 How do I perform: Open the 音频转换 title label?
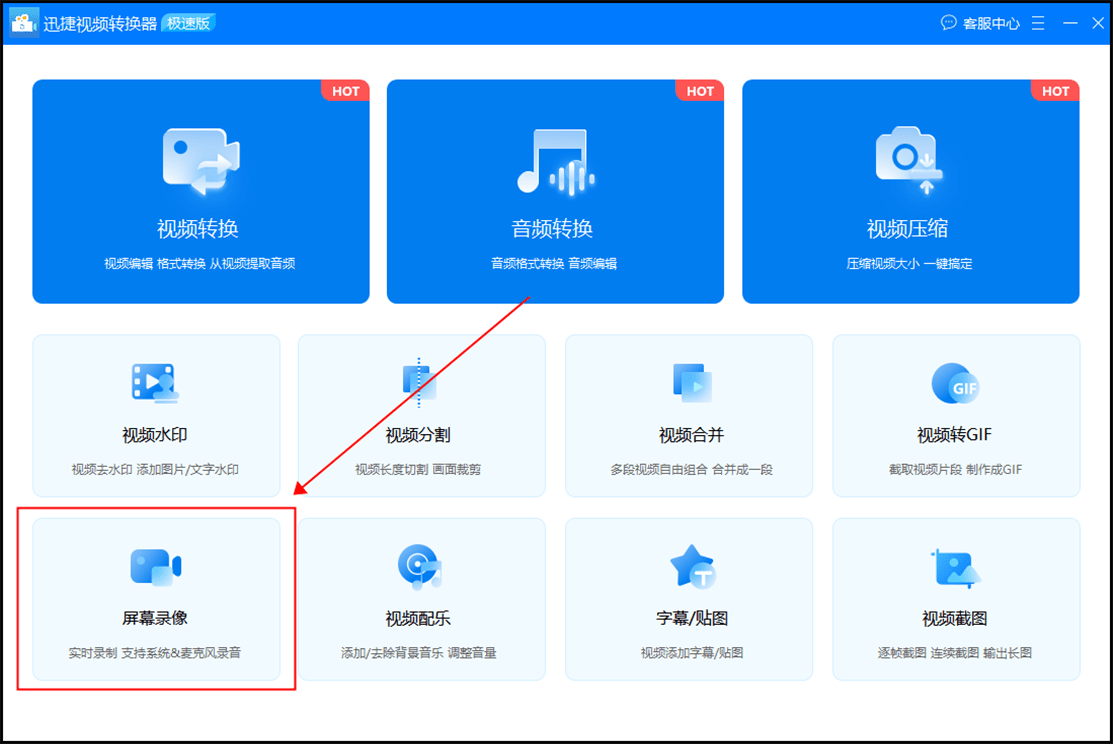[552, 229]
